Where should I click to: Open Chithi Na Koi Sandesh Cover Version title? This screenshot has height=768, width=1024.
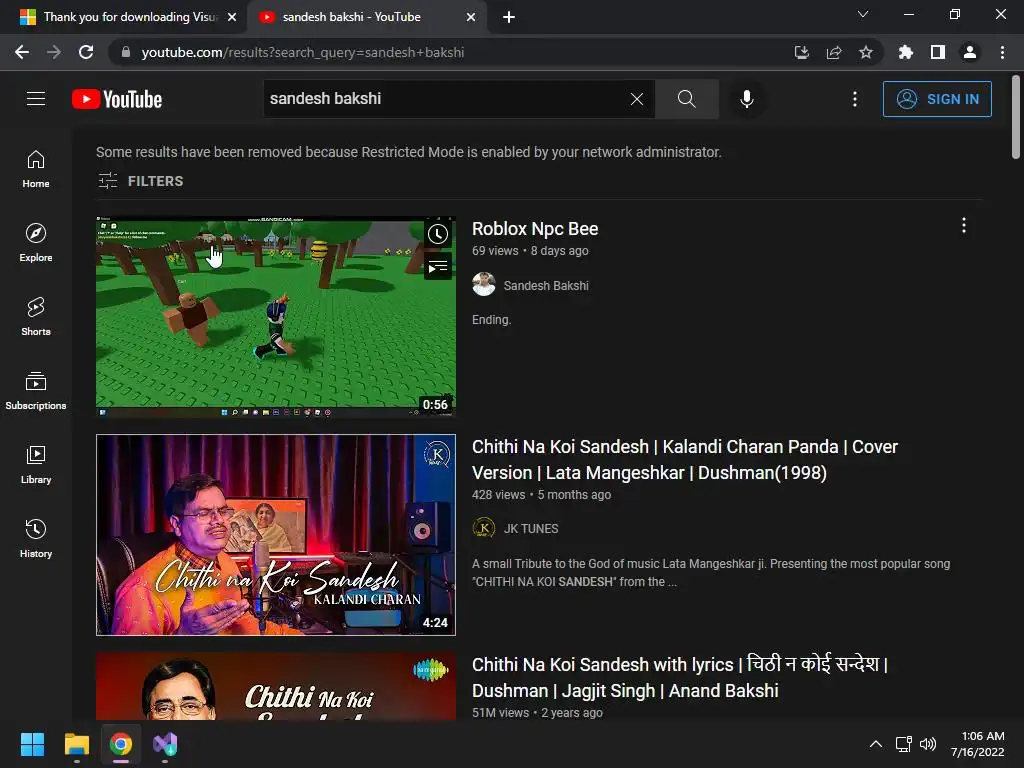[x=684, y=460]
